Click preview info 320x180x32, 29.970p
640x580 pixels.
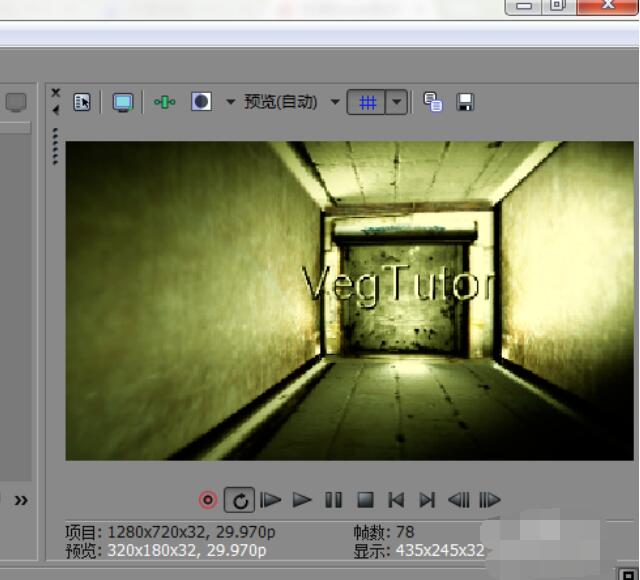(x=187, y=551)
